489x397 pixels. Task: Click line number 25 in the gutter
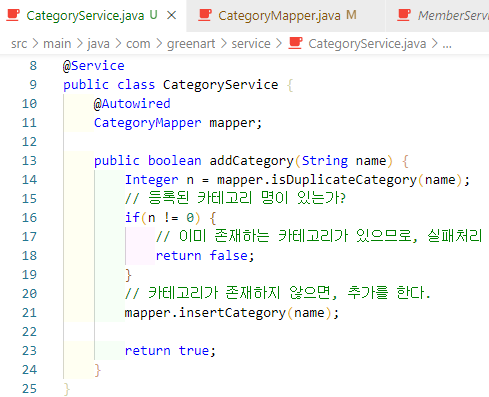coord(29,389)
